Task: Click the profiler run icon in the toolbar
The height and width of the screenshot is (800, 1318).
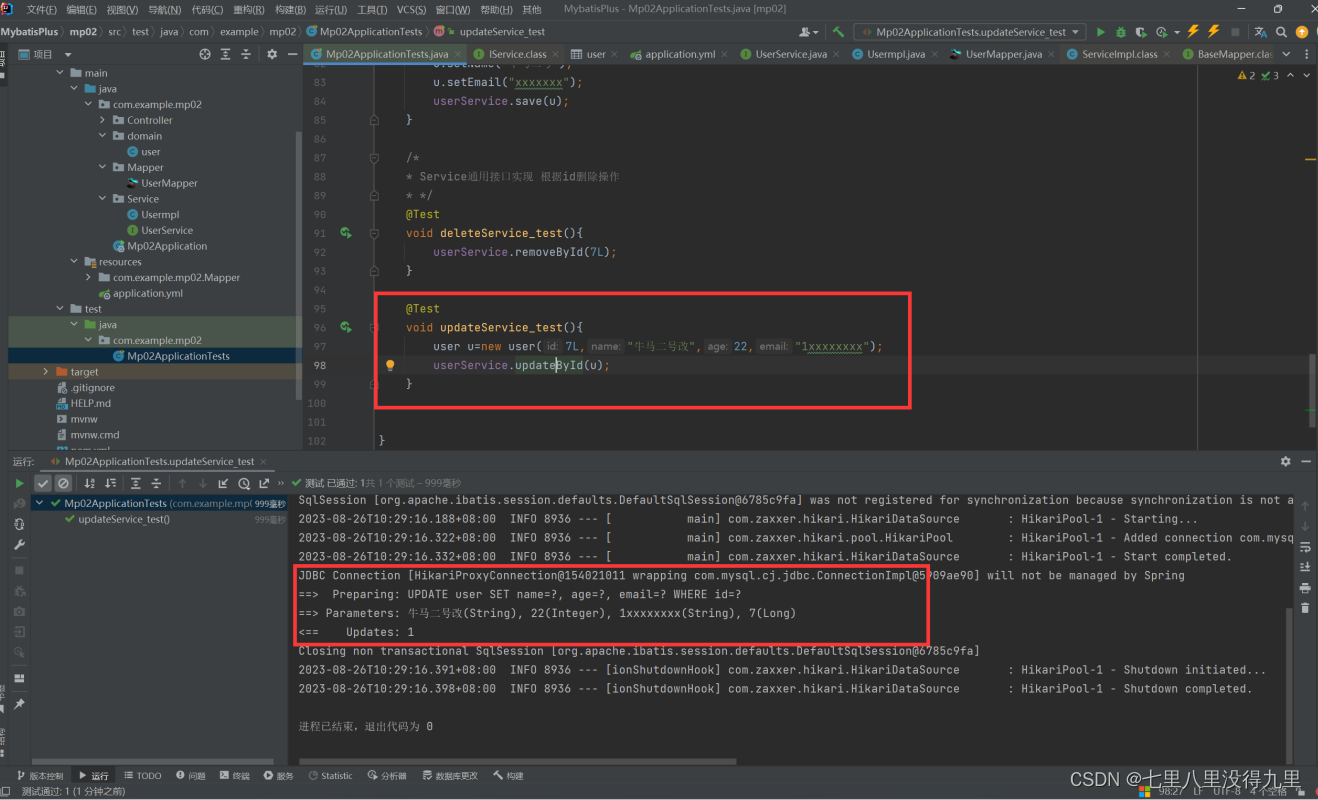Action: tap(1161, 32)
